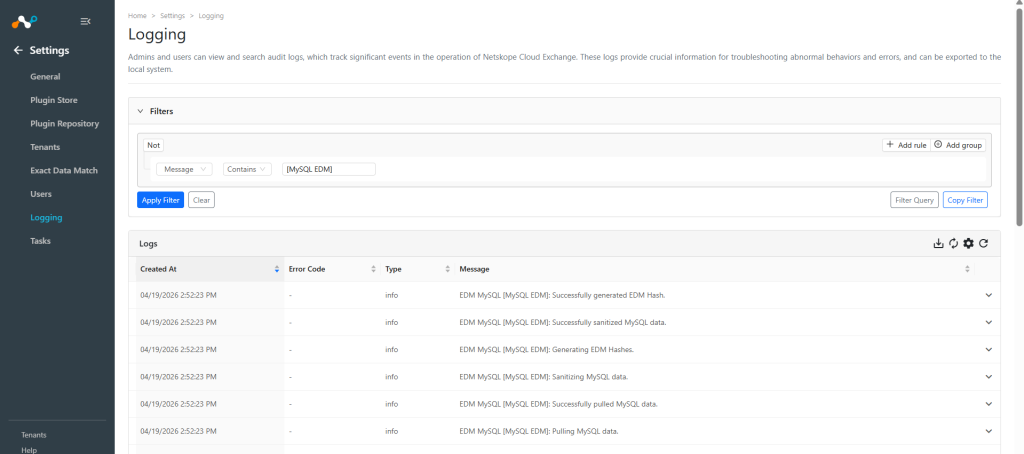The image size is (1024, 454).
Task: Expand the 'Pulling MySQL data' log row
Action: click(988, 431)
